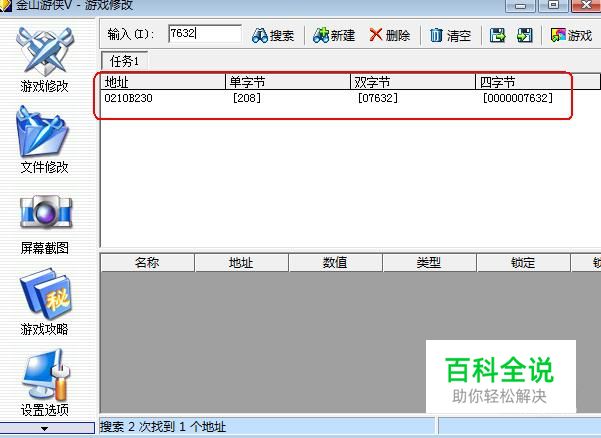Click the 锁定 column header
This screenshot has height=438, width=601.
[523, 262]
